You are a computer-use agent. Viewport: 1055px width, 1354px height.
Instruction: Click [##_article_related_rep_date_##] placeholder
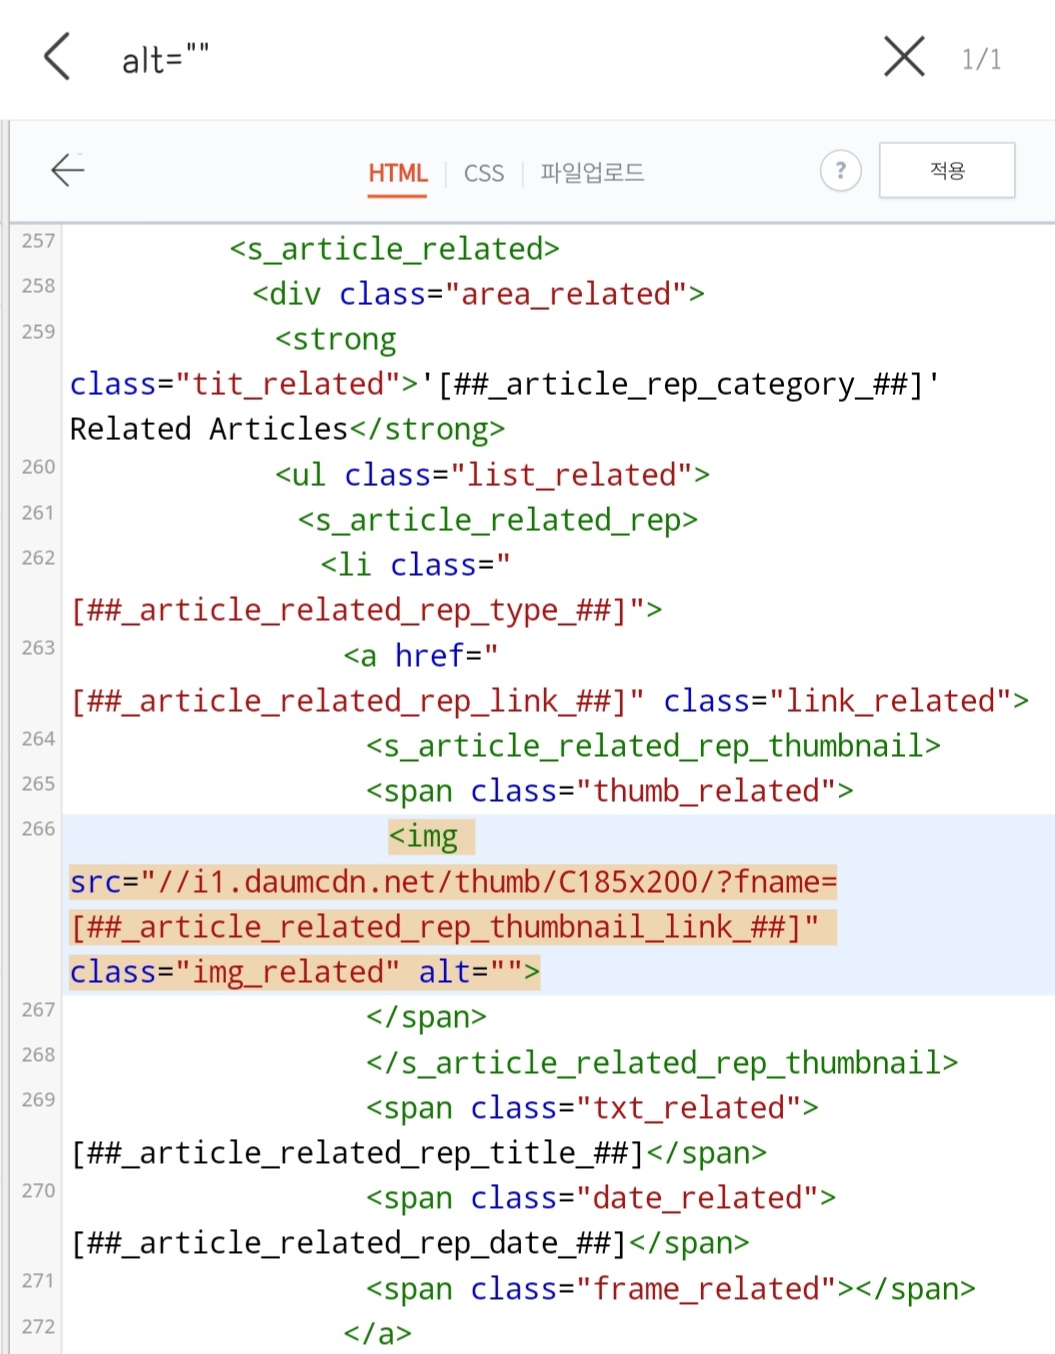[349, 1243]
